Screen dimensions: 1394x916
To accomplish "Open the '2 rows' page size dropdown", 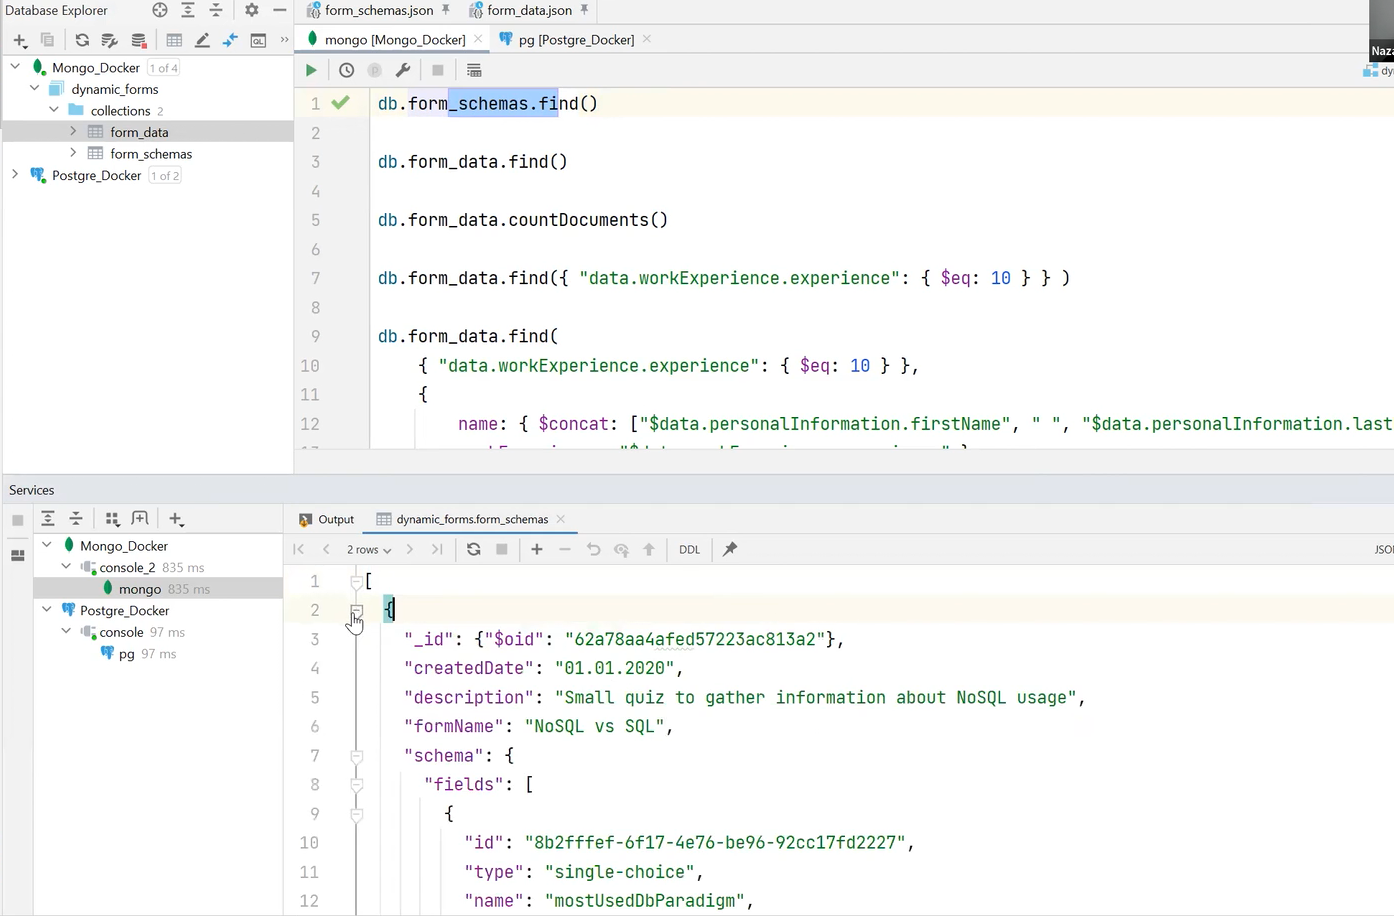I will click(368, 549).
